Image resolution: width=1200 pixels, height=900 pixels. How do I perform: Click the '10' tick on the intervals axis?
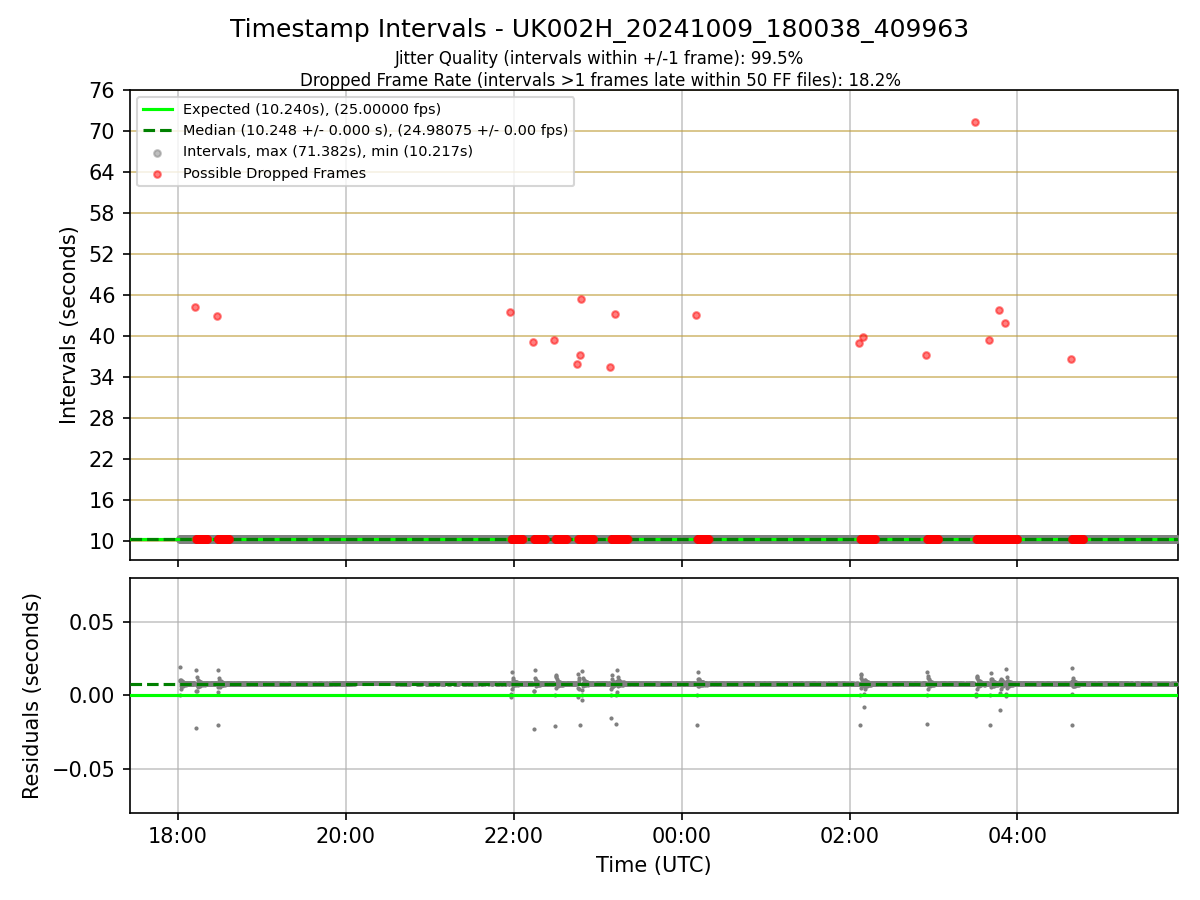click(x=104, y=541)
